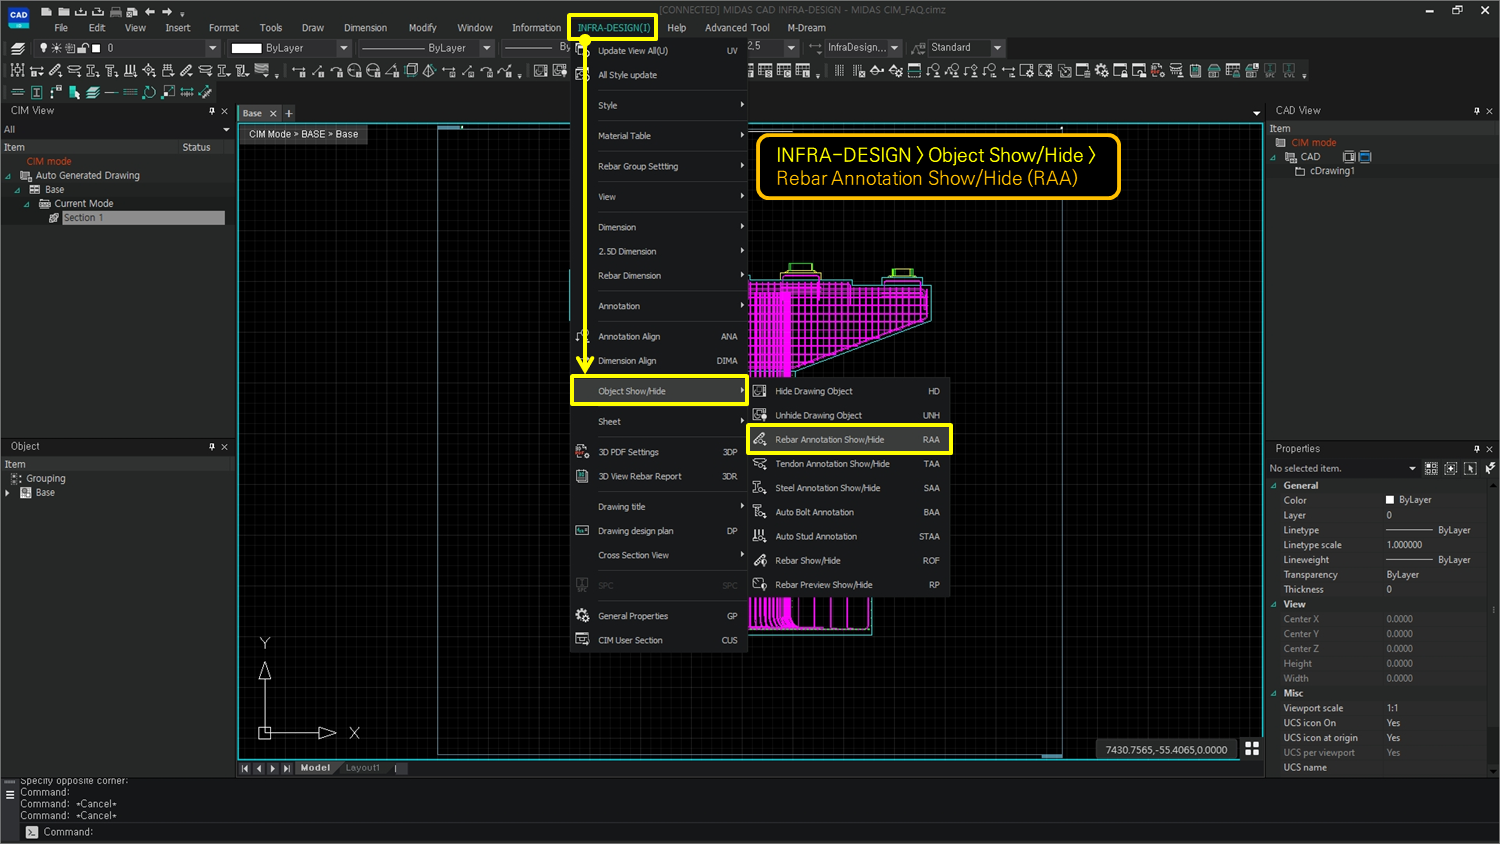This screenshot has height=844, width=1500.
Task: Click the Undo arrow in quick access toolbar
Action: pyautogui.click(x=150, y=12)
